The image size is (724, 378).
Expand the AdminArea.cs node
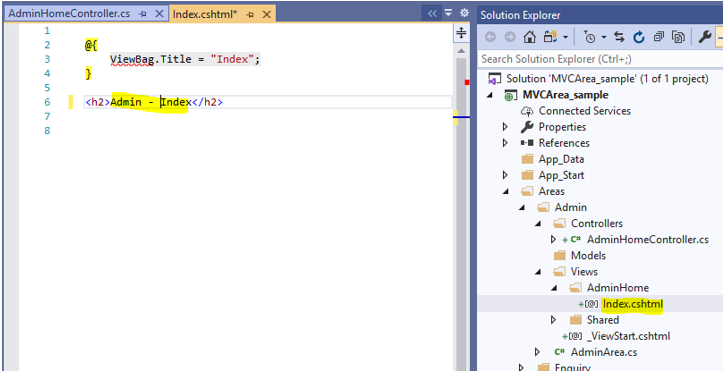click(537, 352)
